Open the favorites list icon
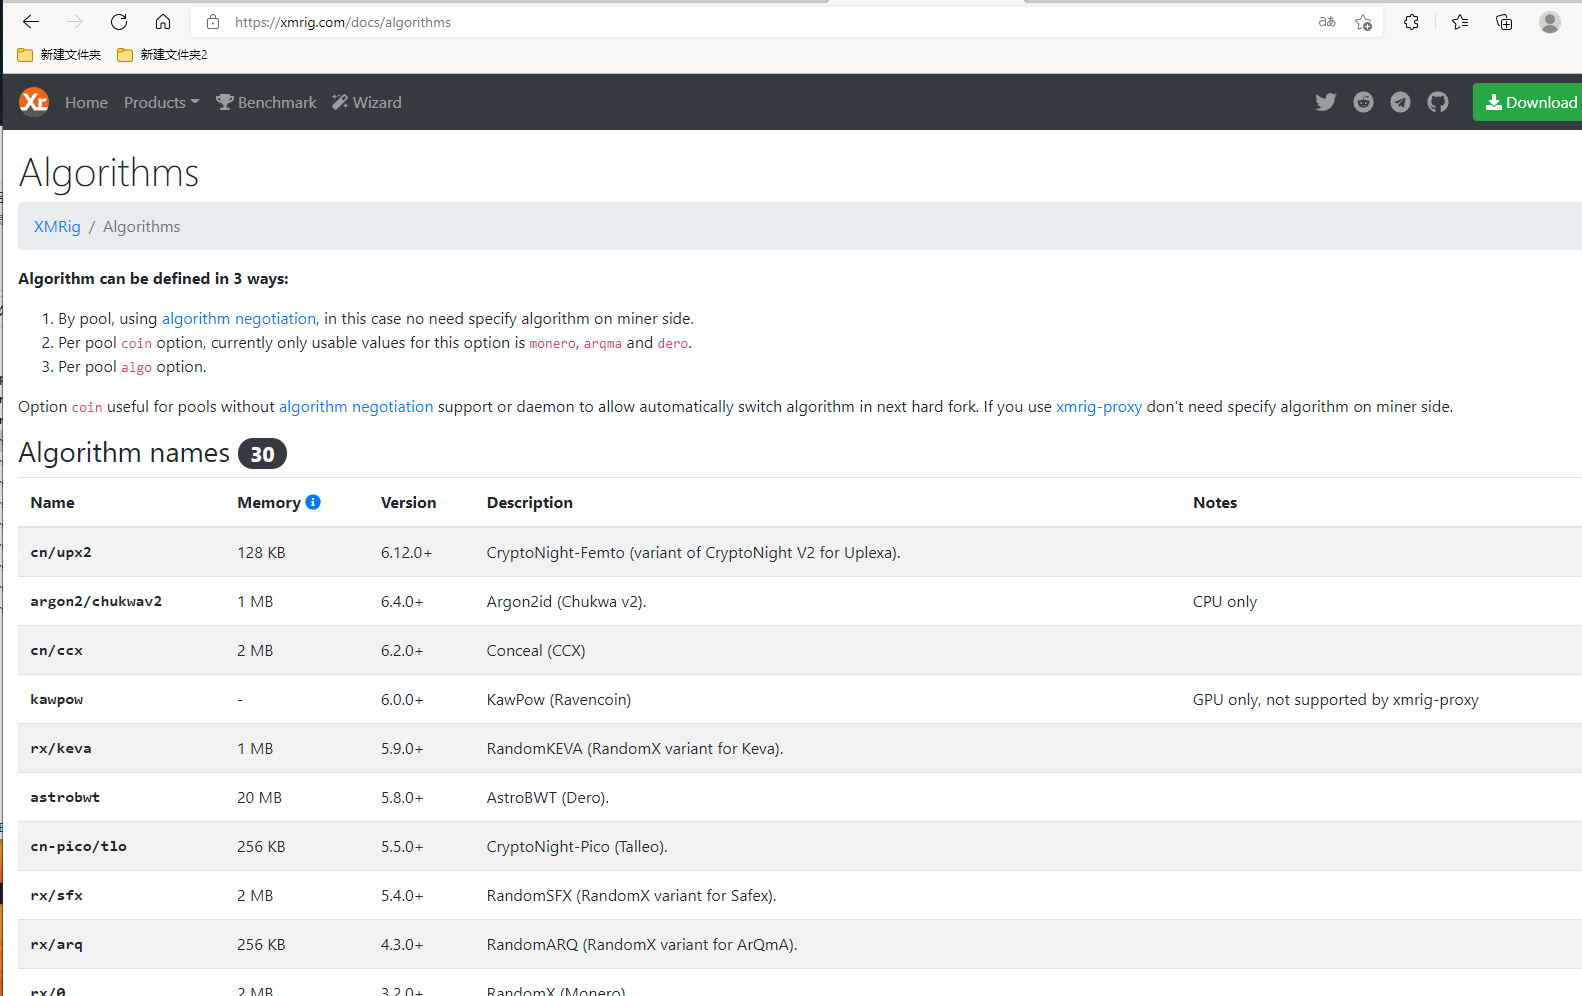 (1460, 22)
